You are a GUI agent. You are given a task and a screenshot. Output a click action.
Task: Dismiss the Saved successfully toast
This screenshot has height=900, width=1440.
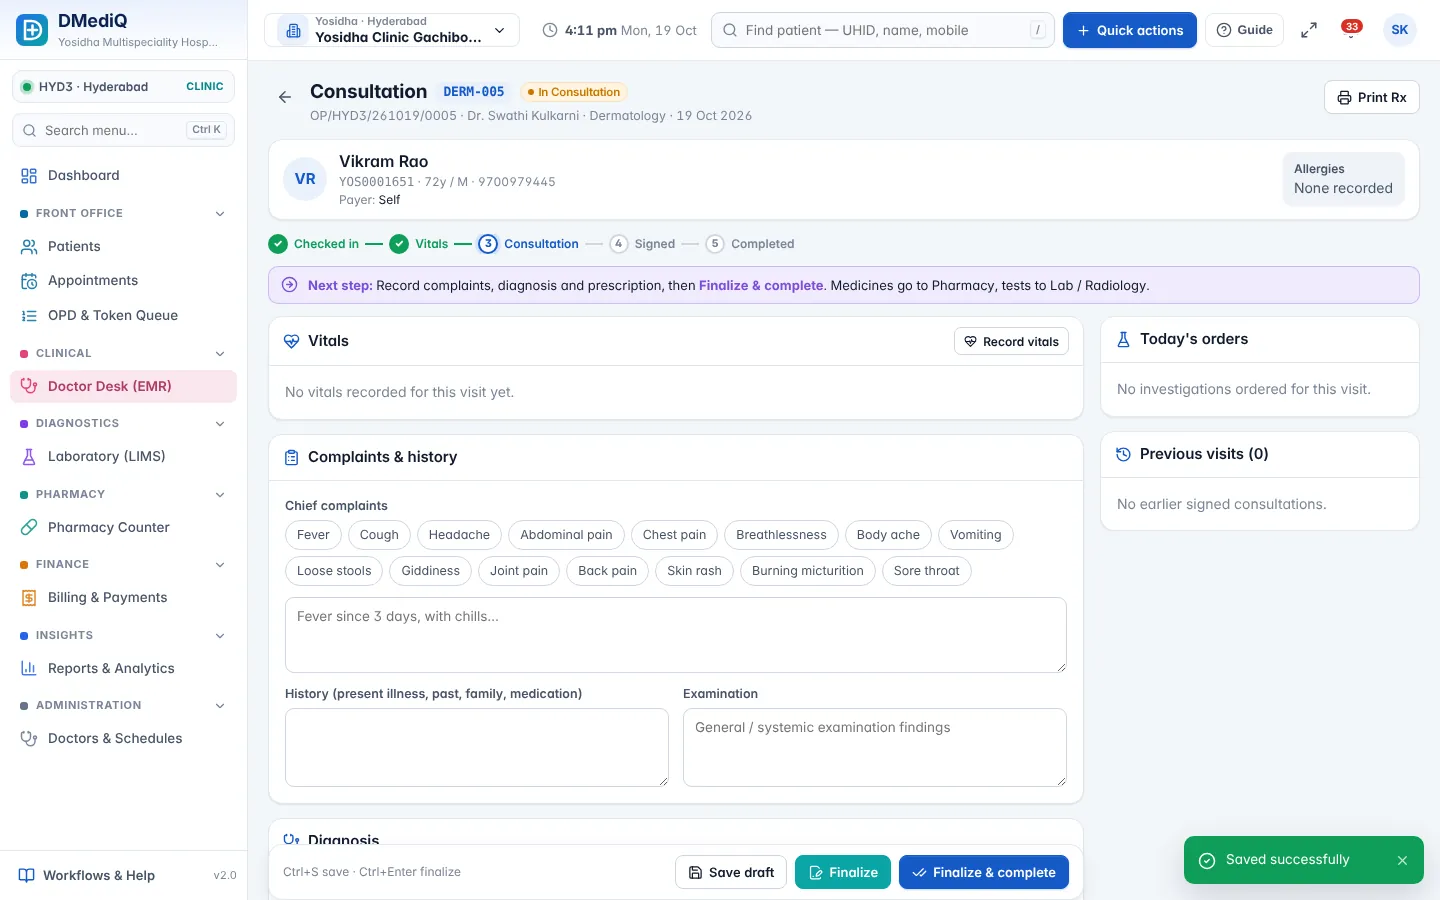pos(1402,860)
